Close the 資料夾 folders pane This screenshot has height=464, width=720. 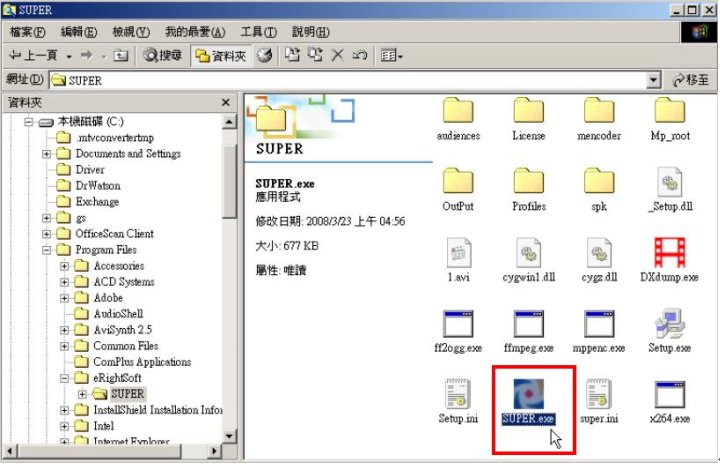tap(226, 102)
